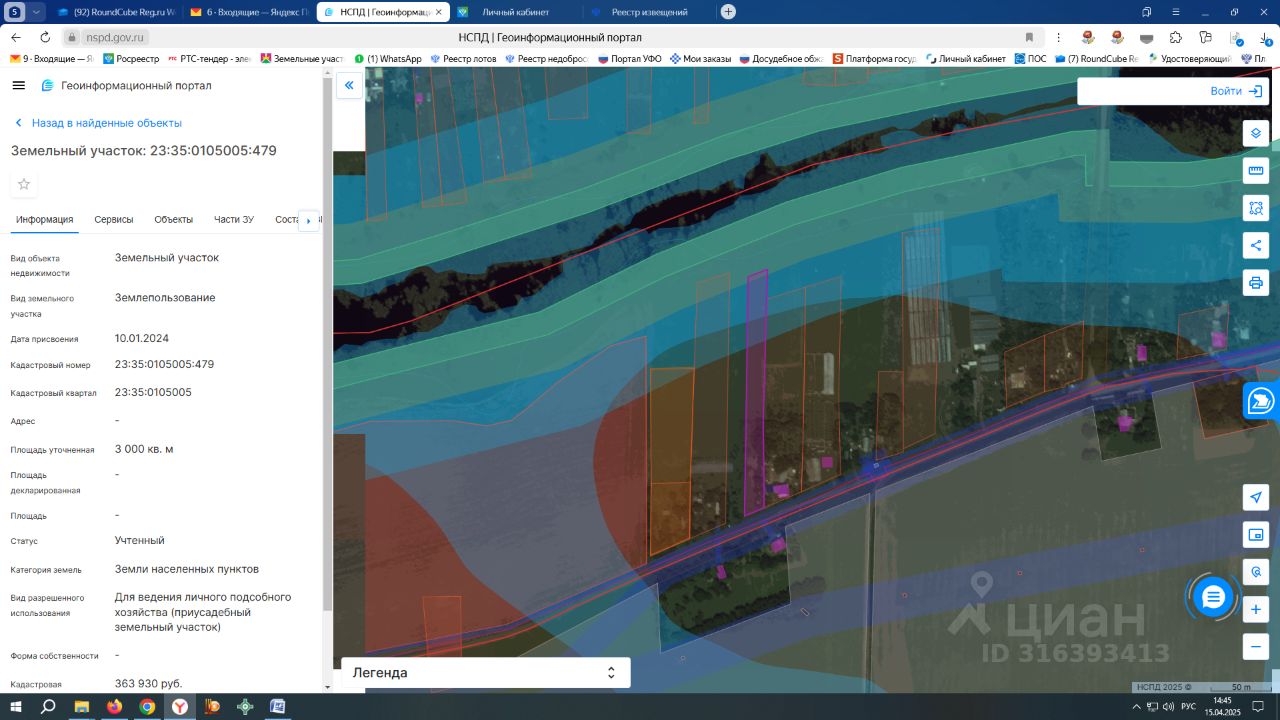
Task: Open Word from the taskbar
Action: click(x=278, y=706)
